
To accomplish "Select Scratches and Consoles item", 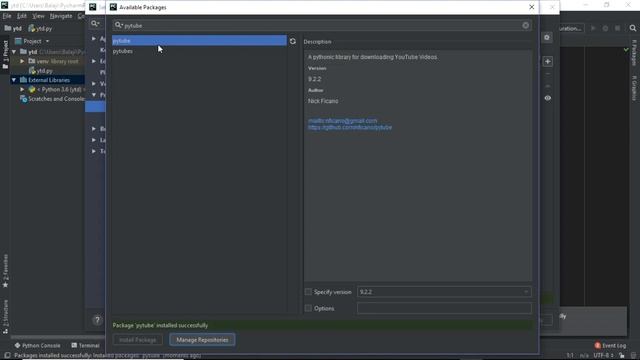I will [52, 99].
